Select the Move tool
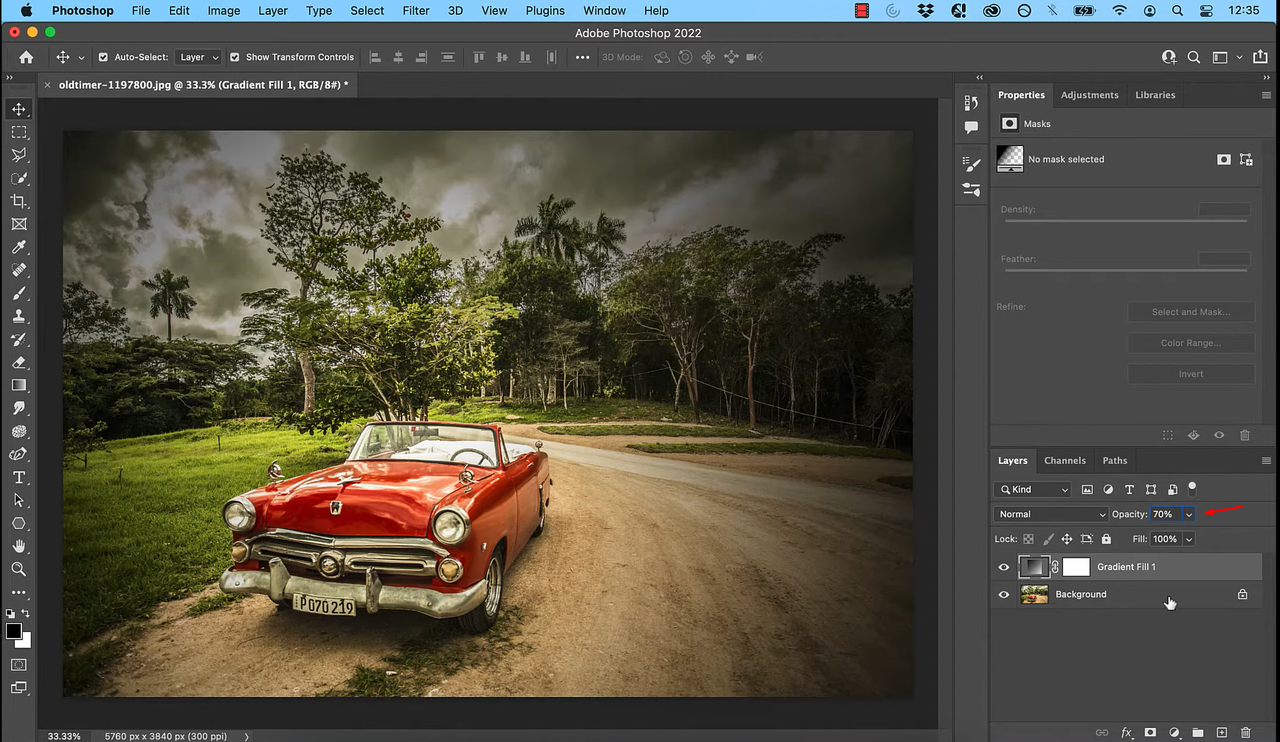Image resolution: width=1280 pixels, height=742 pixels. click(x=18, y=109)
